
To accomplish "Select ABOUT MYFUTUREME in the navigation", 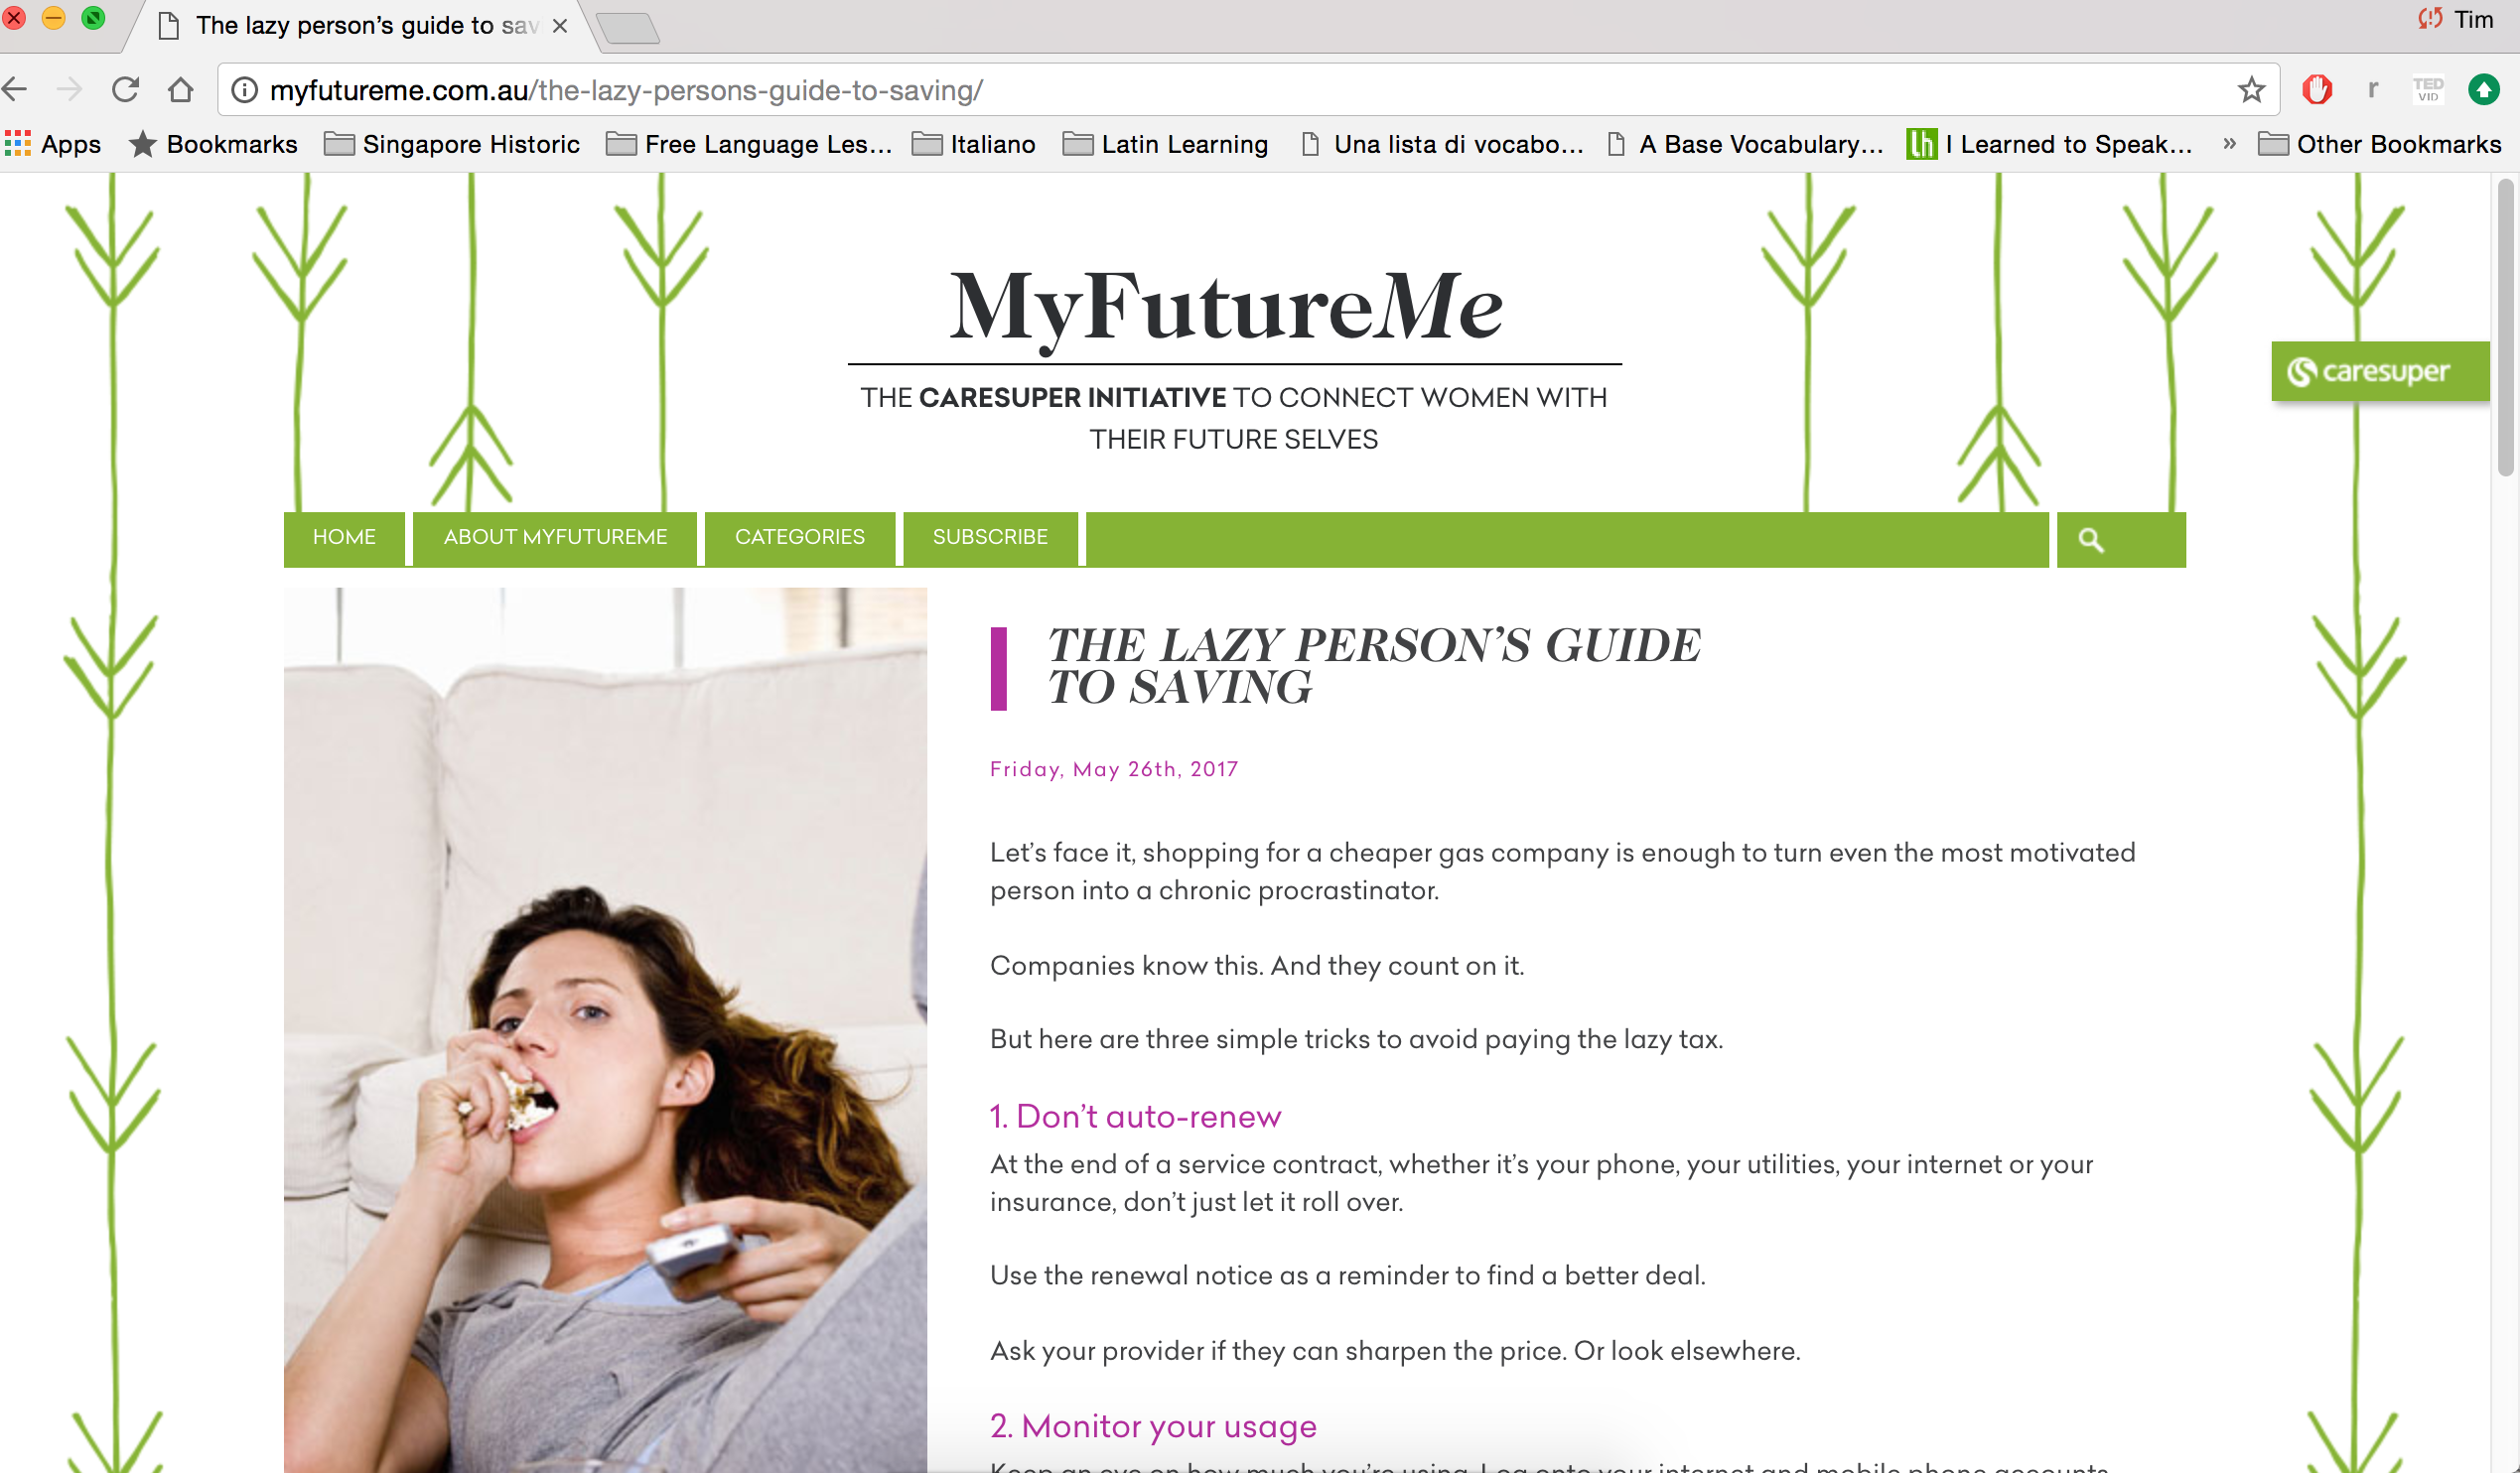I will click(x=555, y=538).
